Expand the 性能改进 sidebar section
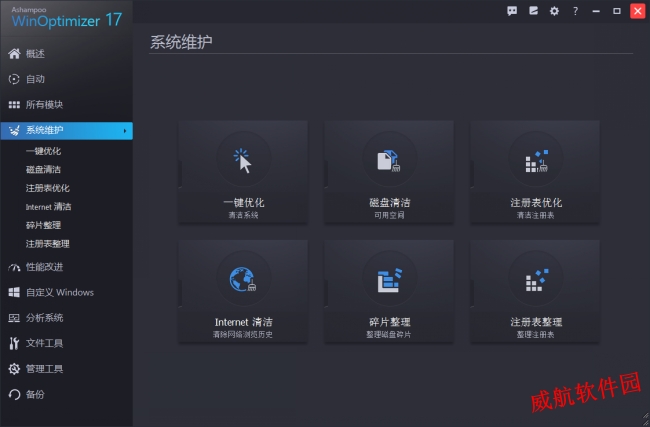 click(66, 267)
